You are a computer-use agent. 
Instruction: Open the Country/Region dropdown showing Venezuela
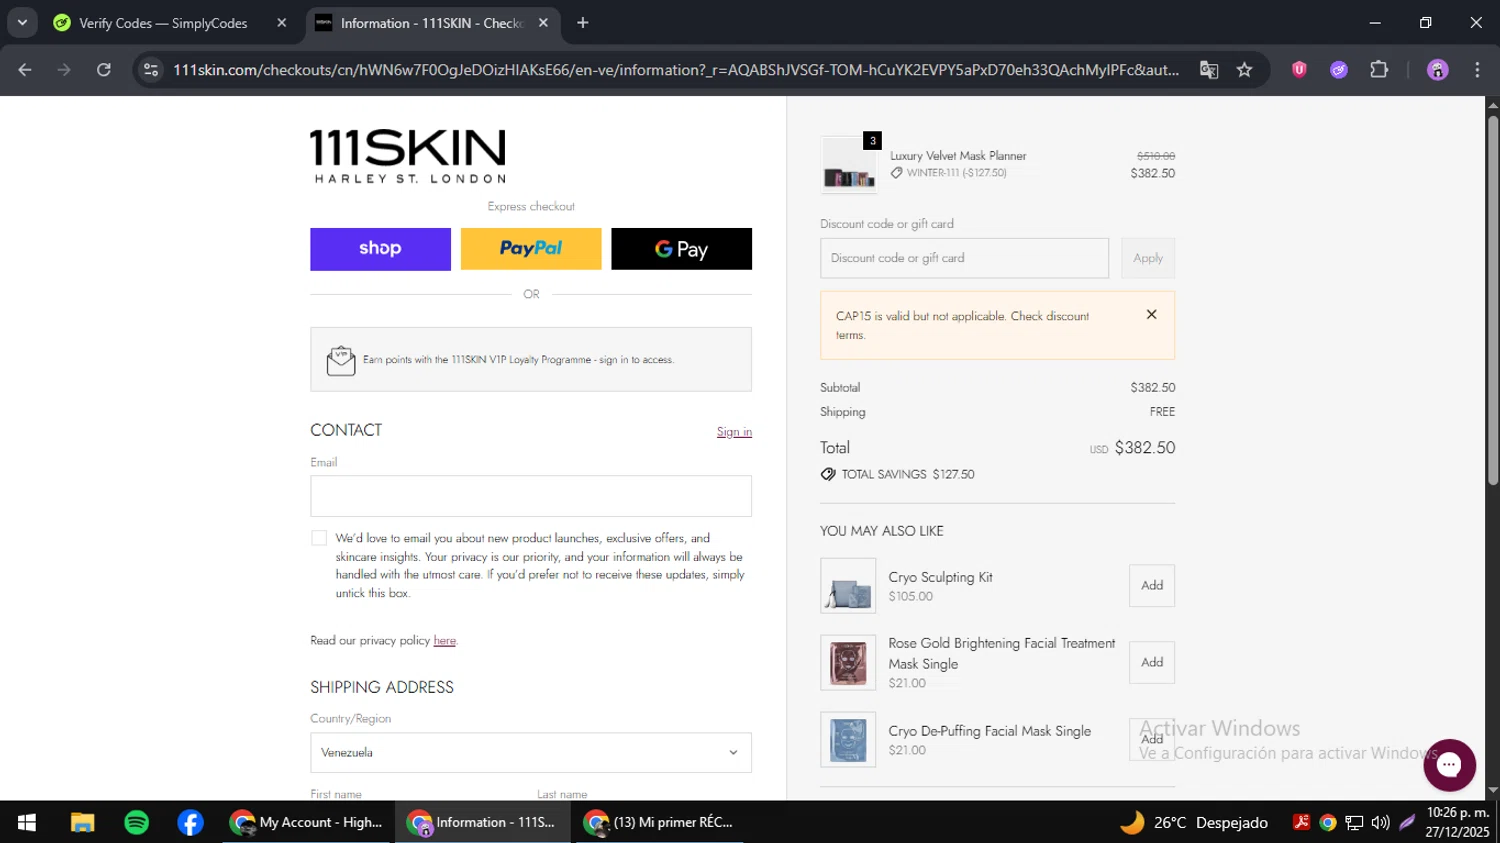click(x=531, y=753)
